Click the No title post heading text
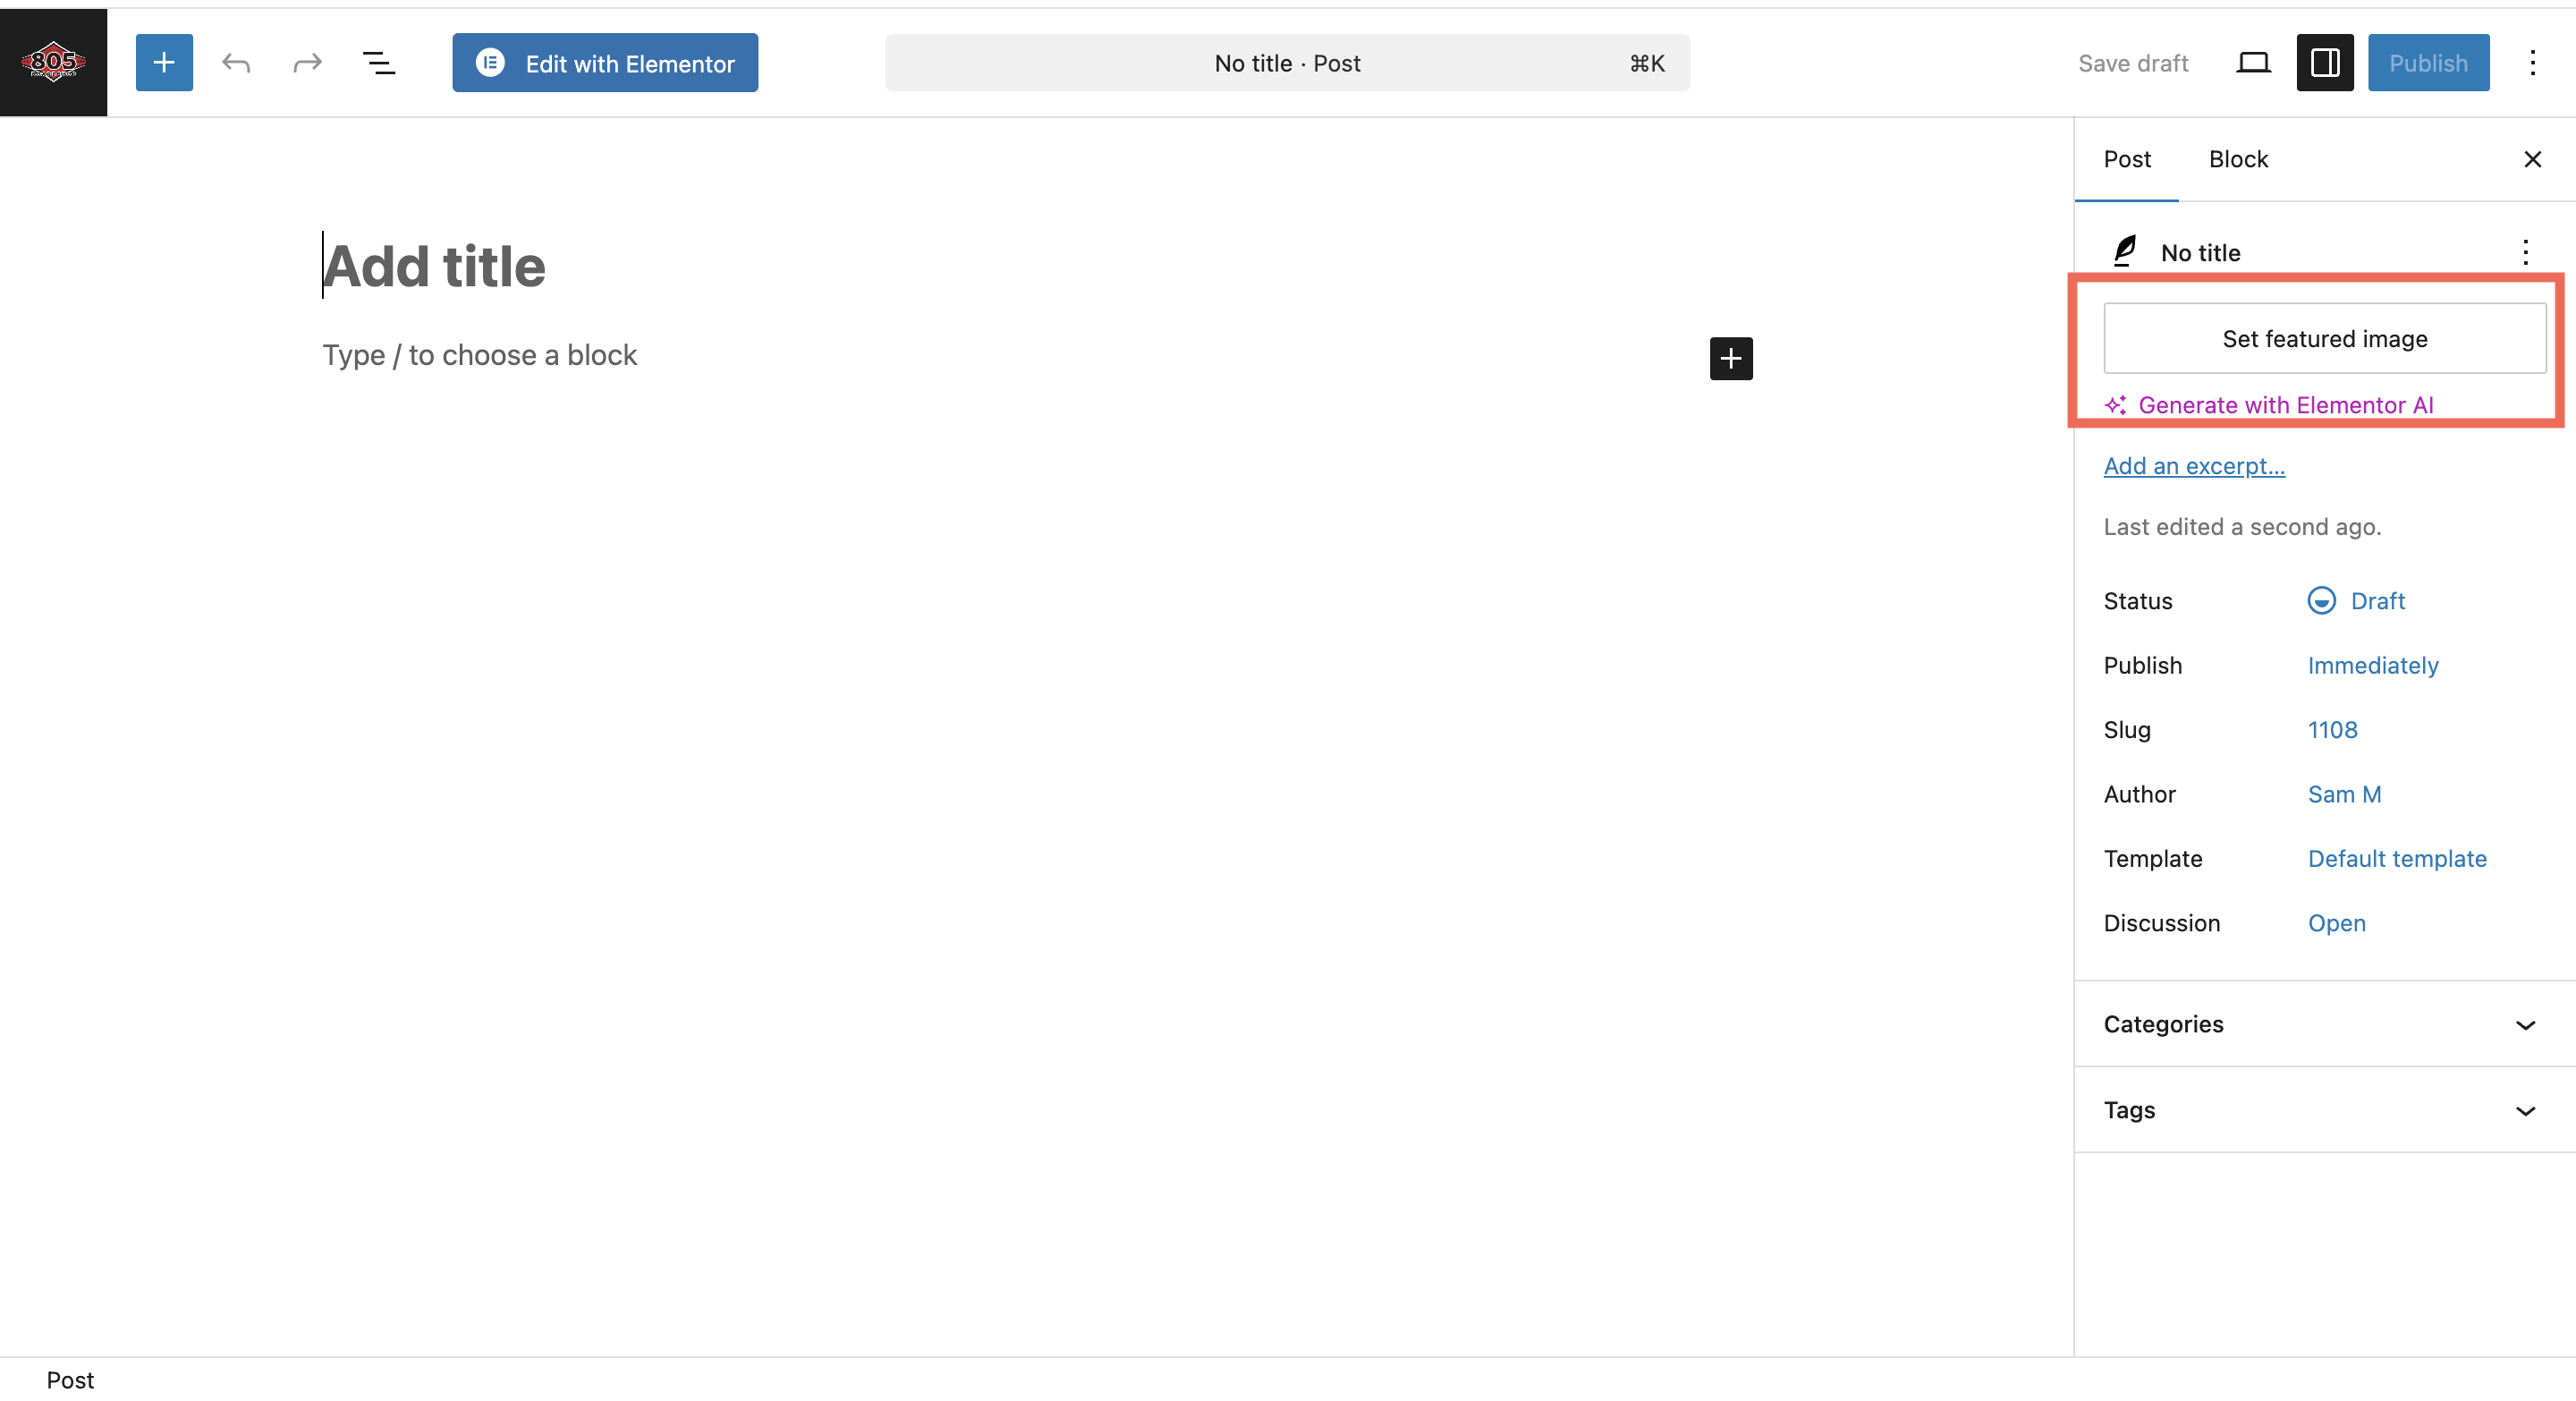This screenshot has width=2576, height=1401. [2200, 253]
